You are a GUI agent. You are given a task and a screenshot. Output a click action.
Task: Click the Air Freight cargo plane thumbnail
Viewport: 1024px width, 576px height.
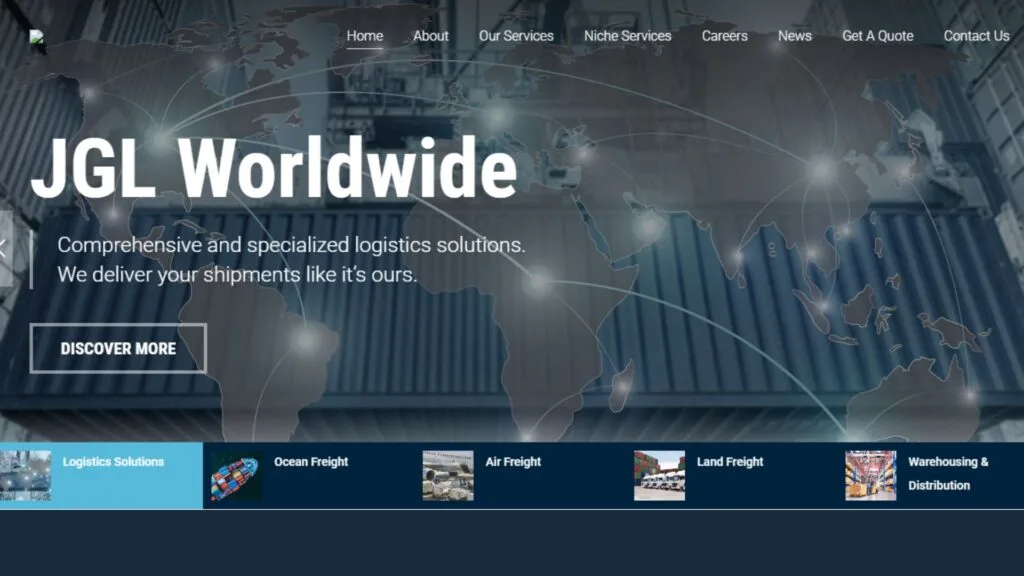tap(448, 477)
